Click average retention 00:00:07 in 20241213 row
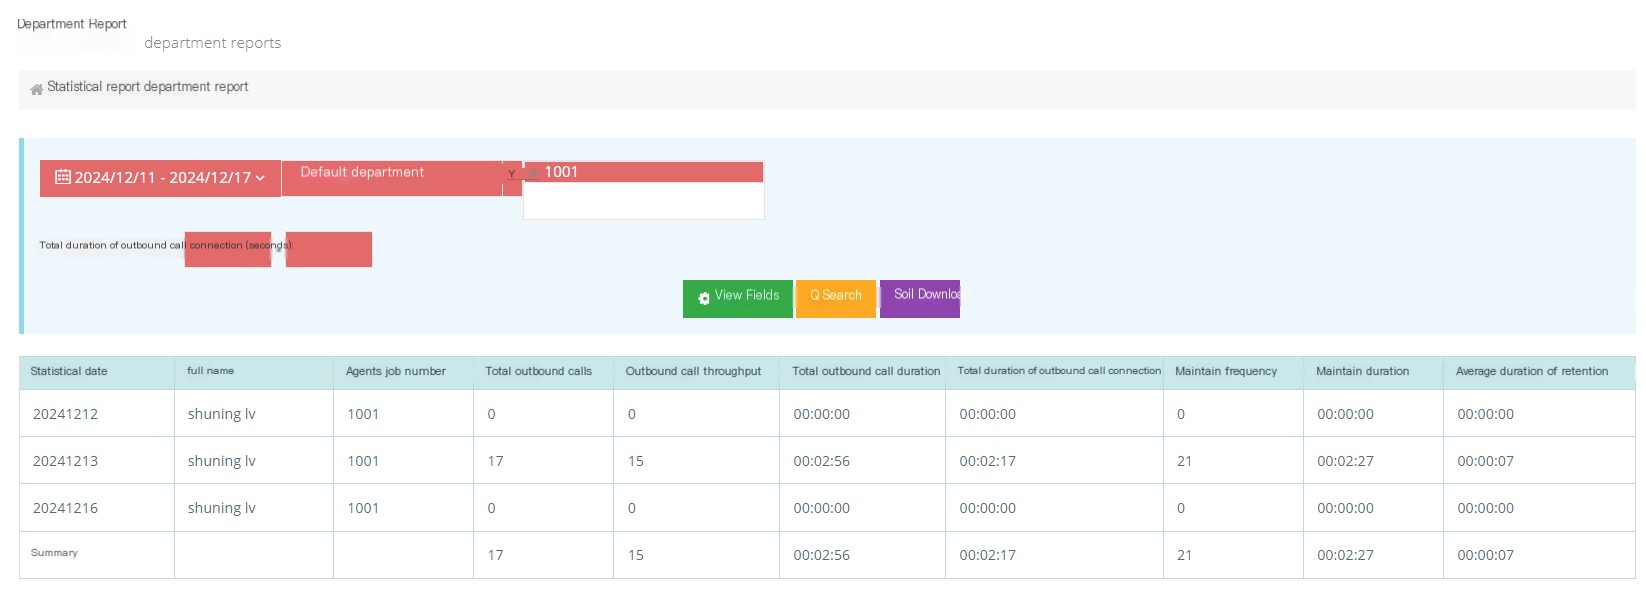This screenshot has height=591, width=1646. tap(1485, 461)
